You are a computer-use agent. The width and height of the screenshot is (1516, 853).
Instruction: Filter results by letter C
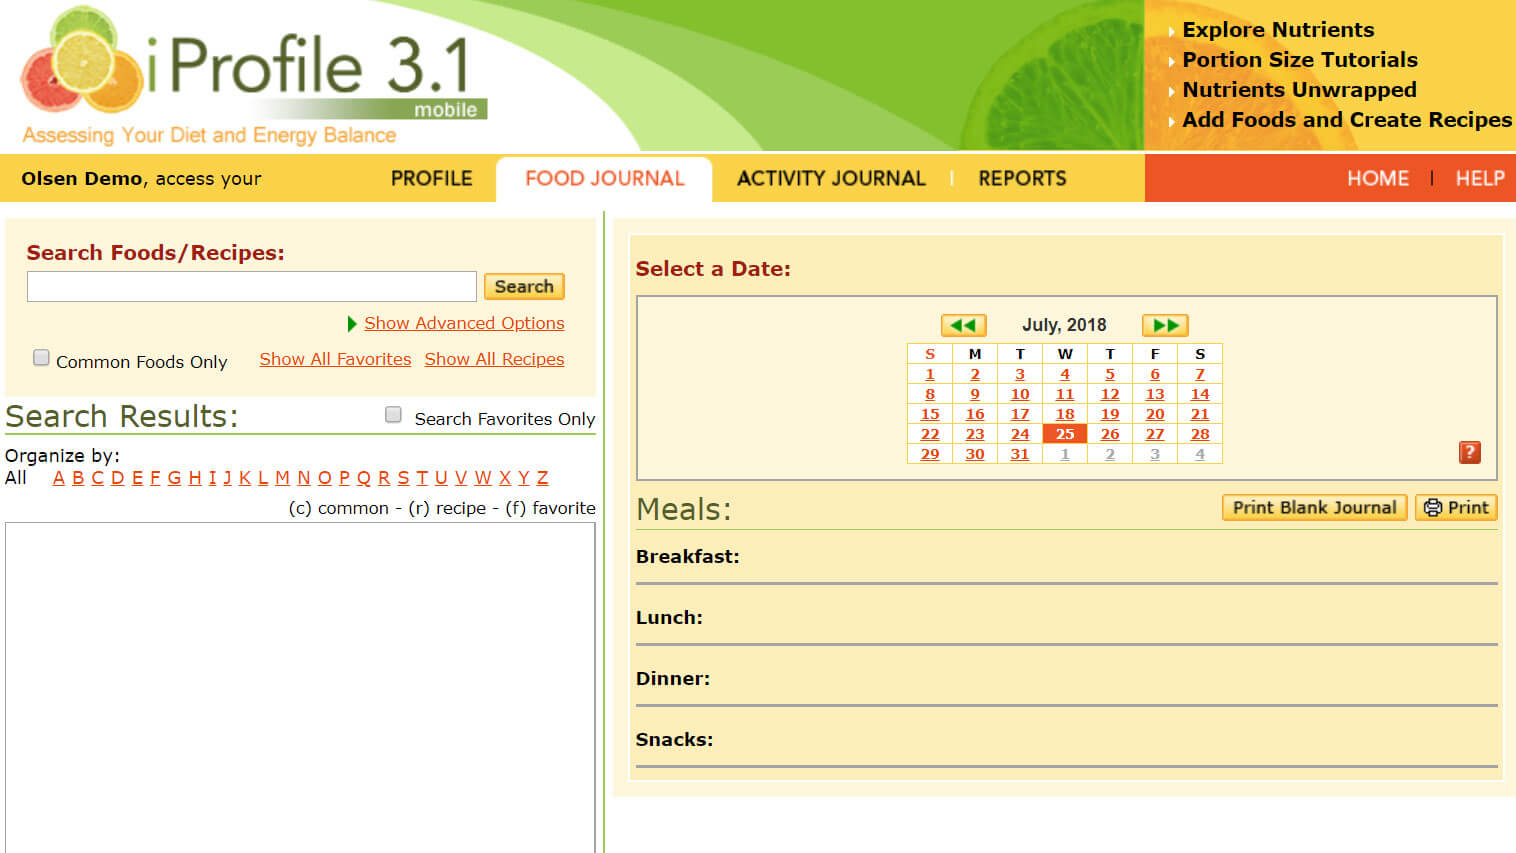coord(98,478)
